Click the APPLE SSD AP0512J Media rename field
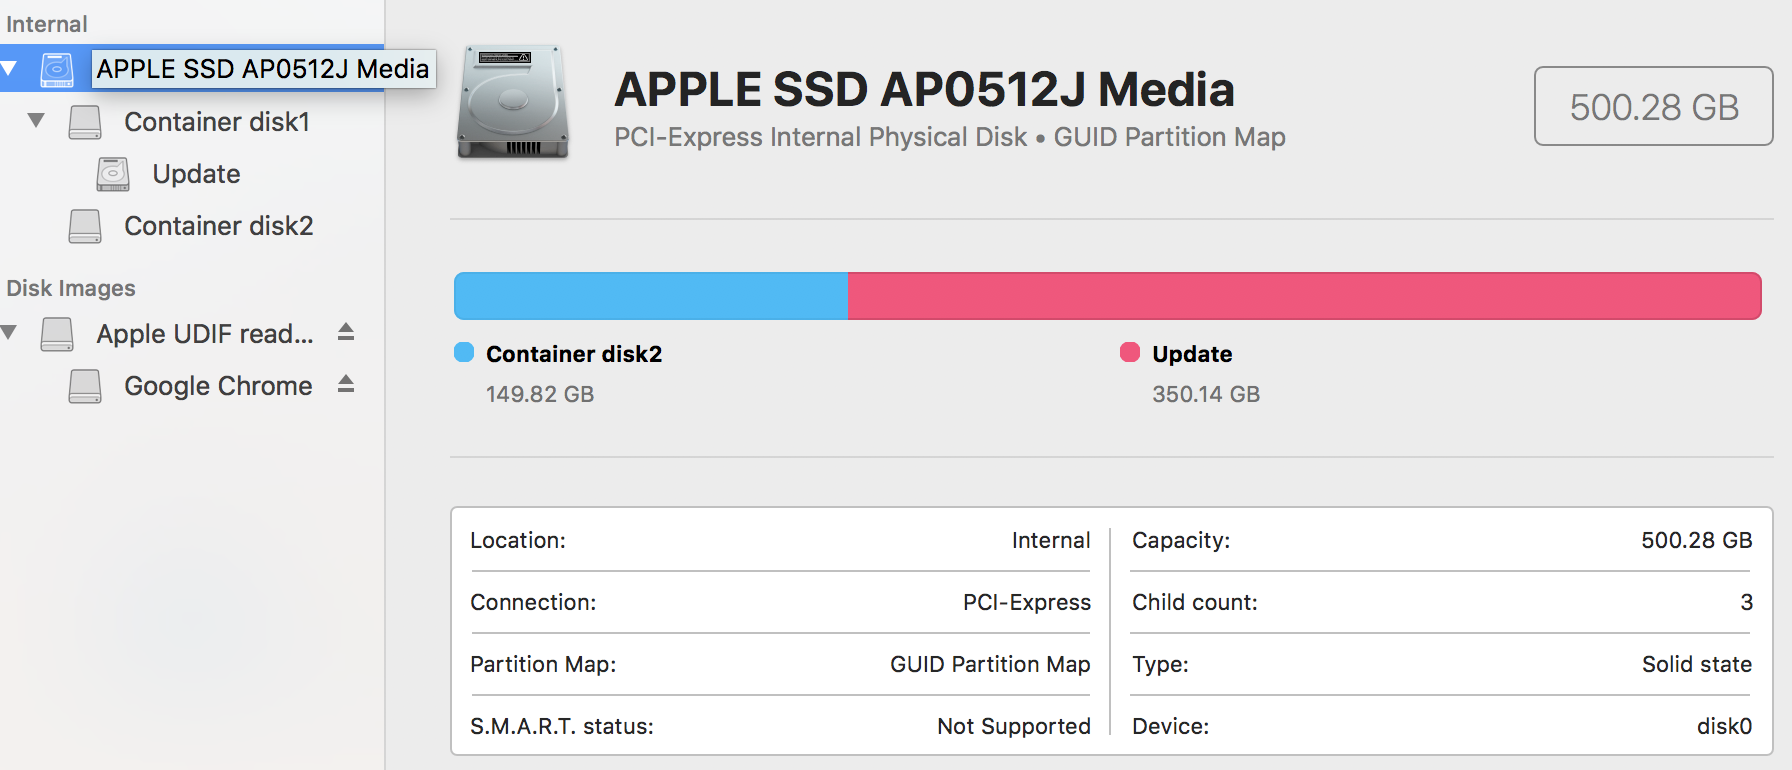This screenshot has width=1792, height=770. click(x=263, y=69)
